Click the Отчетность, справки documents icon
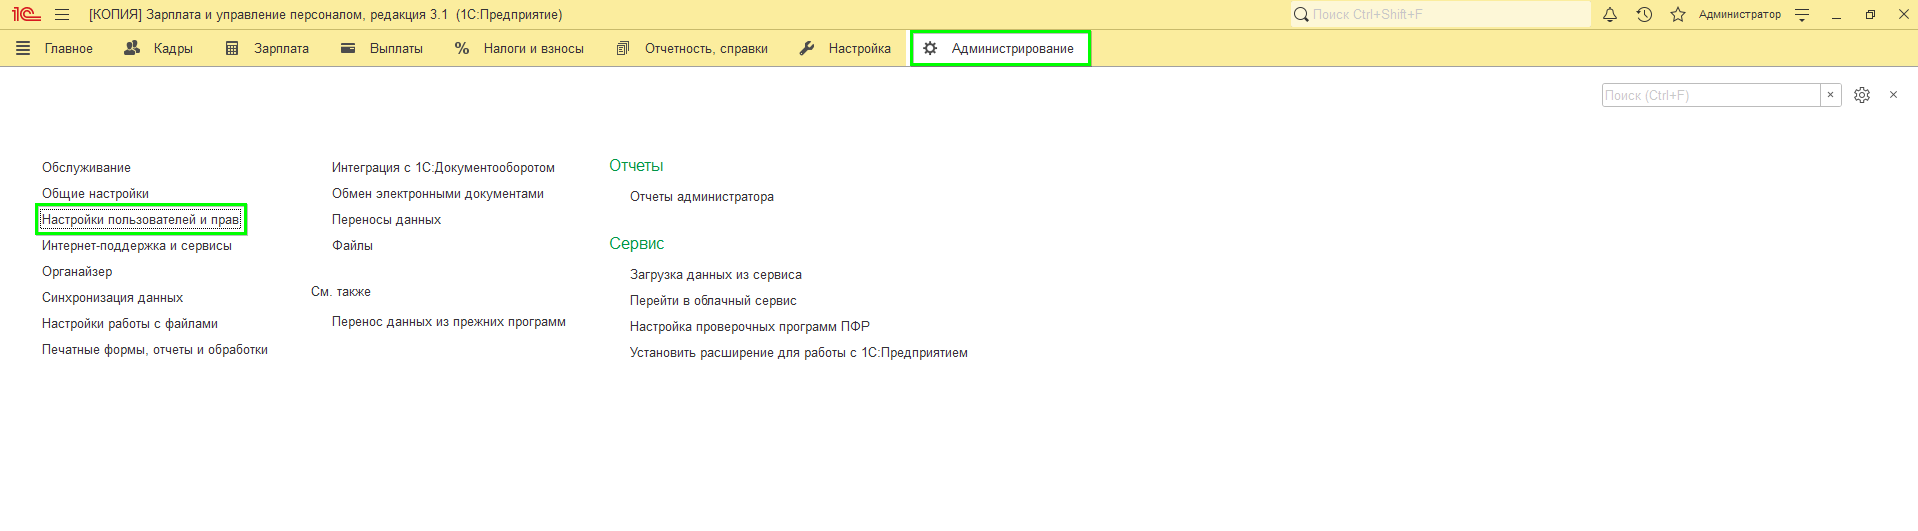 tap(623, 48)
